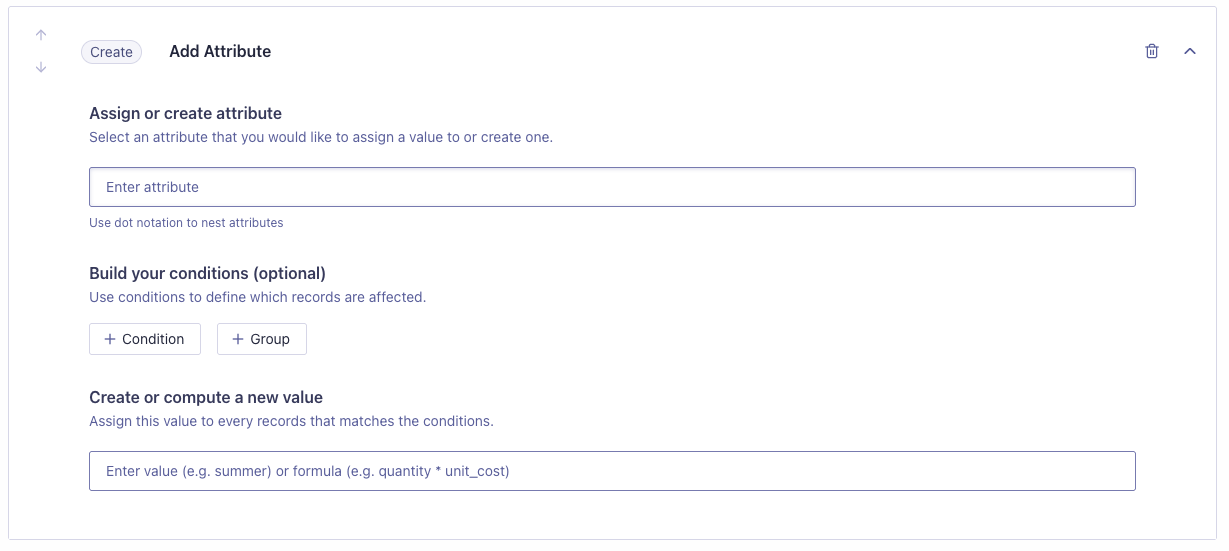The width and height of the screenshot is (1229, 551).
Task: Focus the value or formula input
Action: coord(612,471)
